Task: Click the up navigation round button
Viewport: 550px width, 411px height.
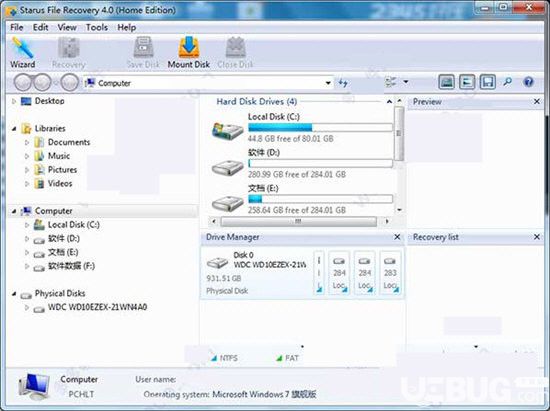Action: (69, 83)
